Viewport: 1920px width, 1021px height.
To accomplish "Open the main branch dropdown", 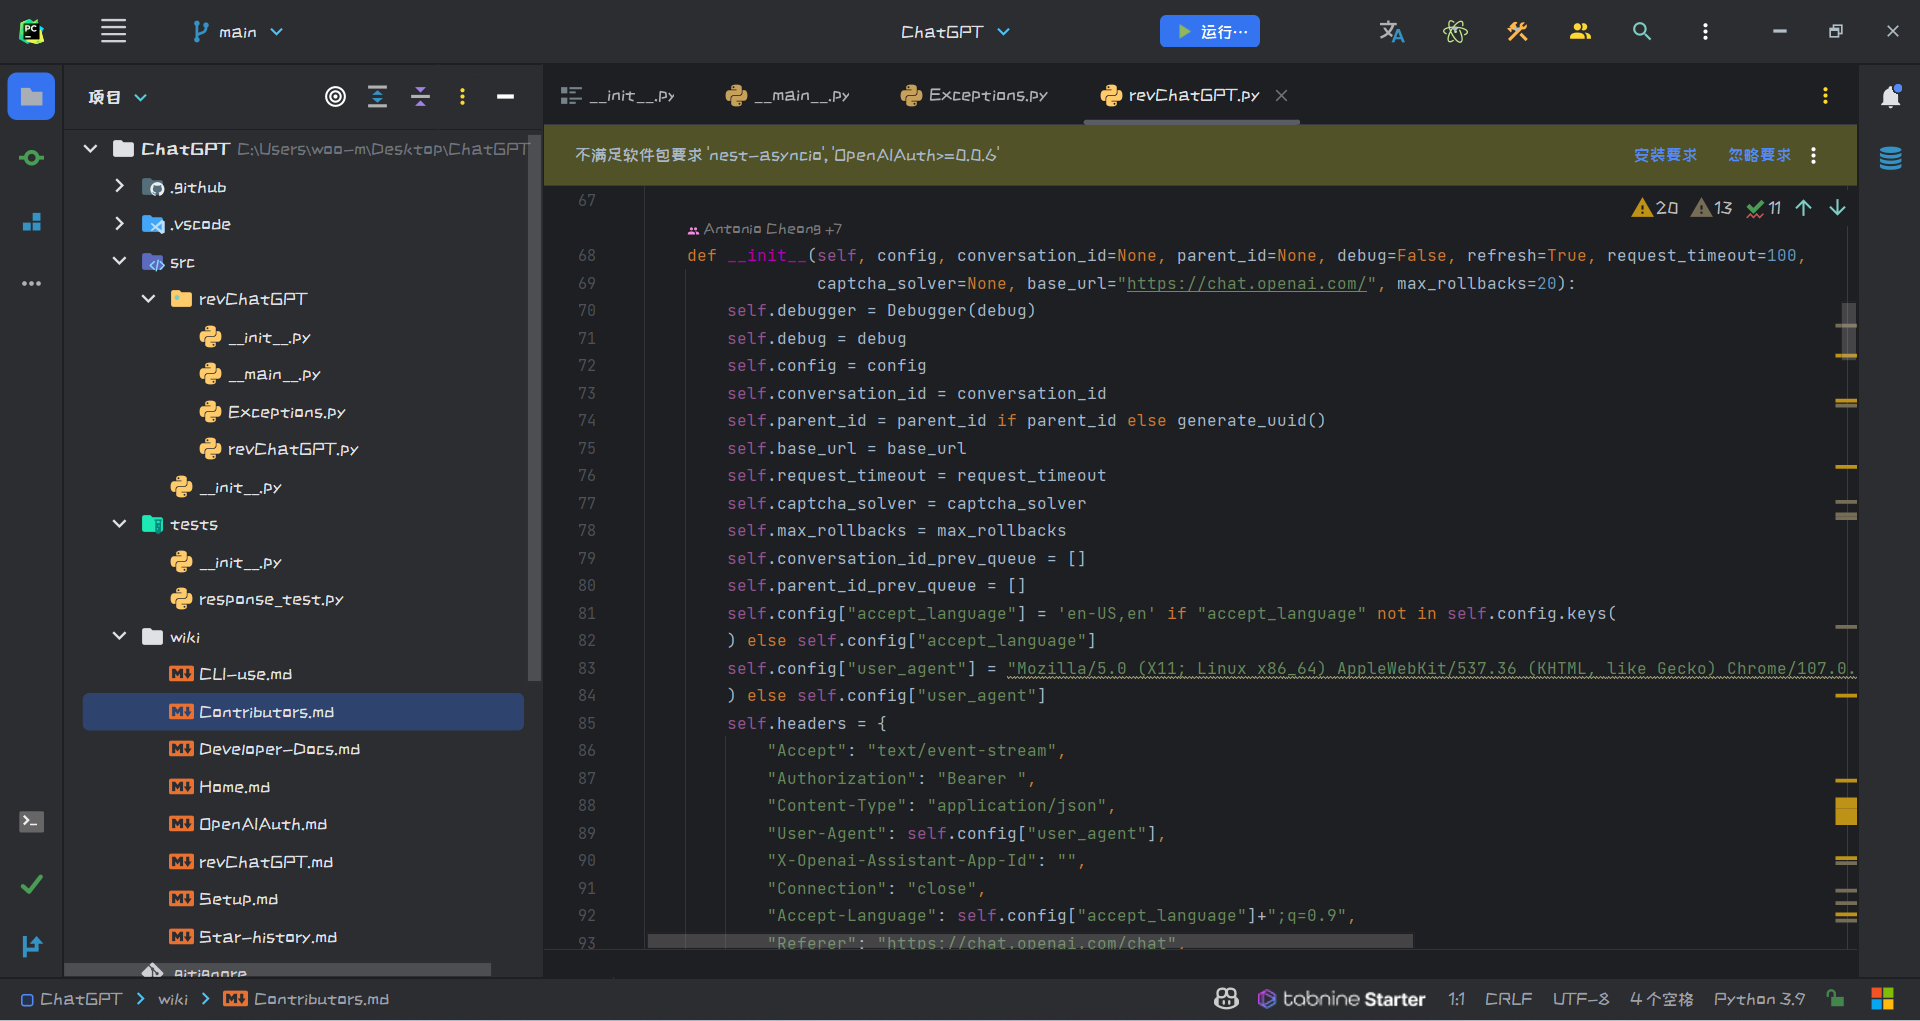I will click(238, 32).
